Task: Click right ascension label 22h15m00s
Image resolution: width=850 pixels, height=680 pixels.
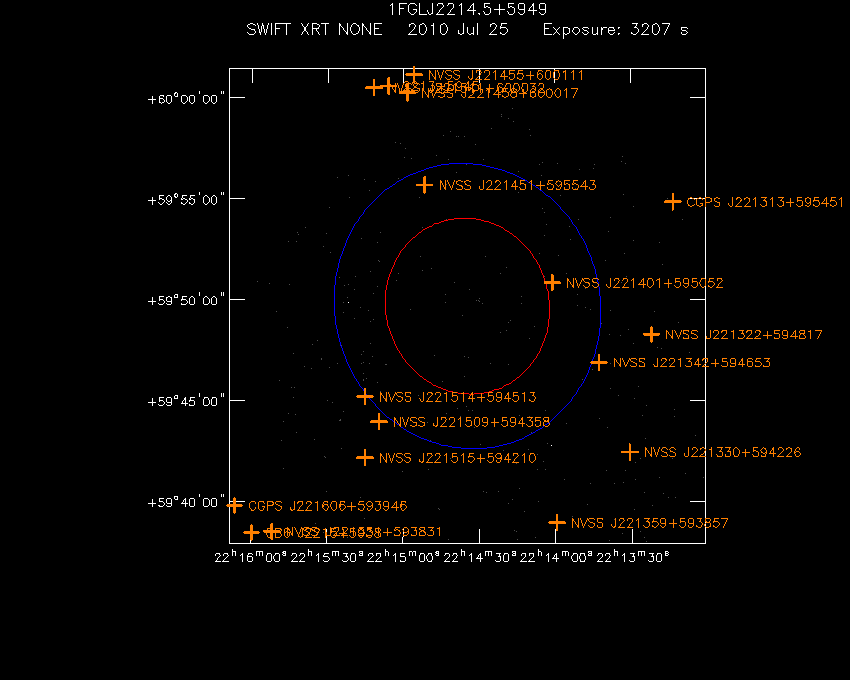Action: coord(403,557)
